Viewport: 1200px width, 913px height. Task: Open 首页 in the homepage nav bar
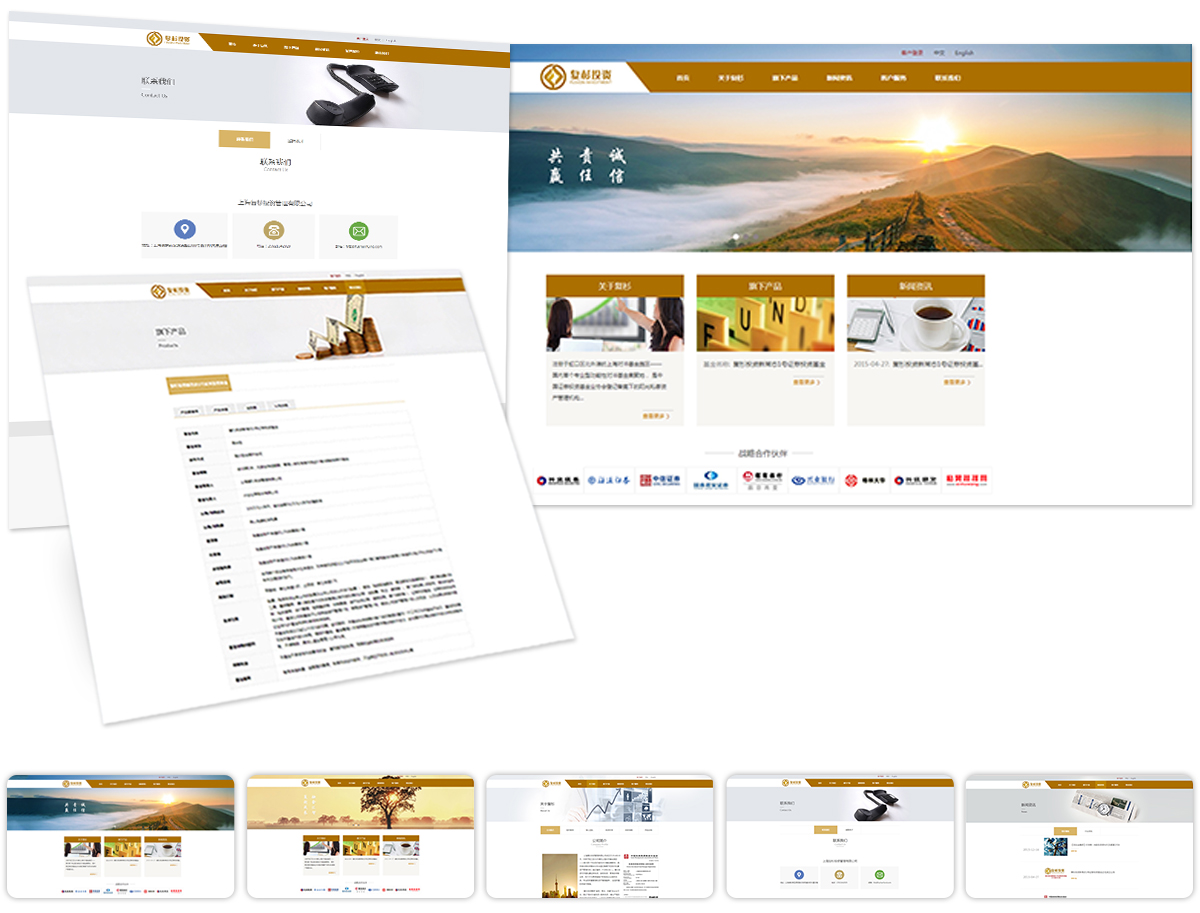[x=683, y=78]
